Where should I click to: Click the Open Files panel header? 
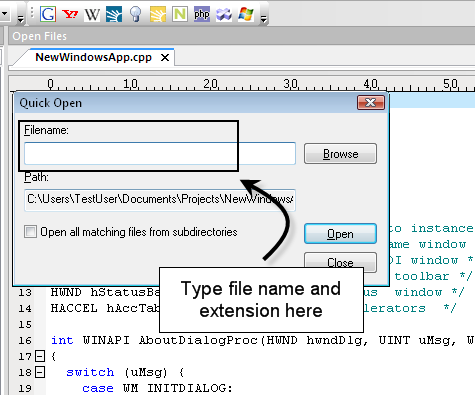click(242, 36)
